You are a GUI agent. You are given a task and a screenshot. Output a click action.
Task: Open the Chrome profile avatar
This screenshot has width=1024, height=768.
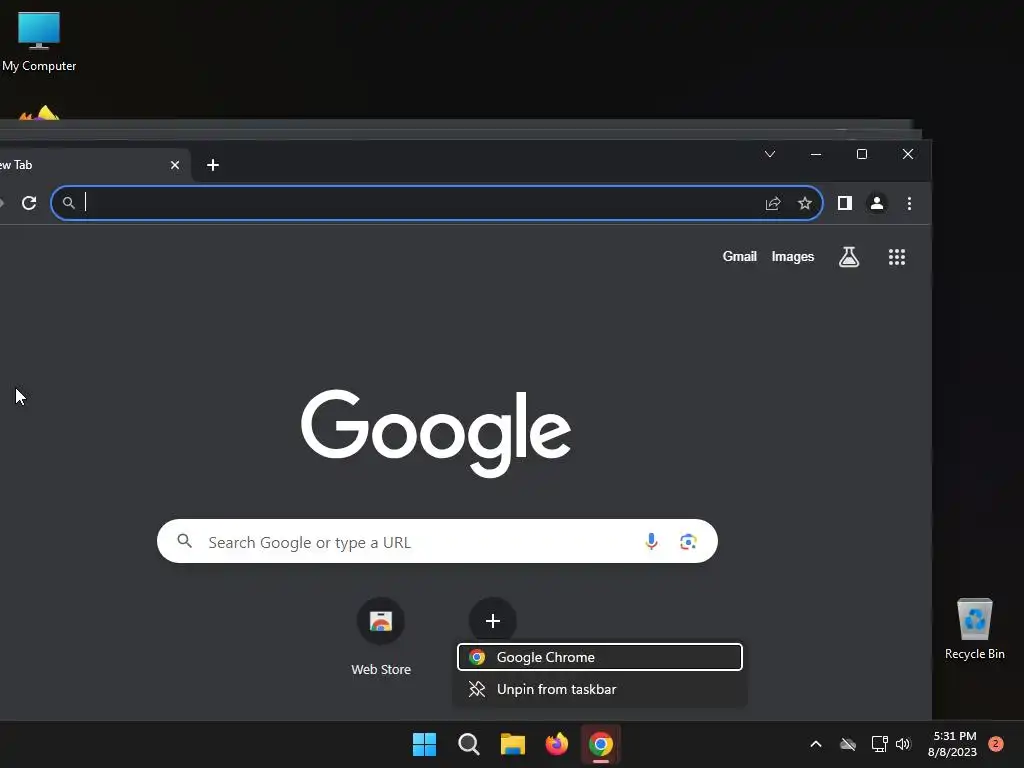(876, 204)
